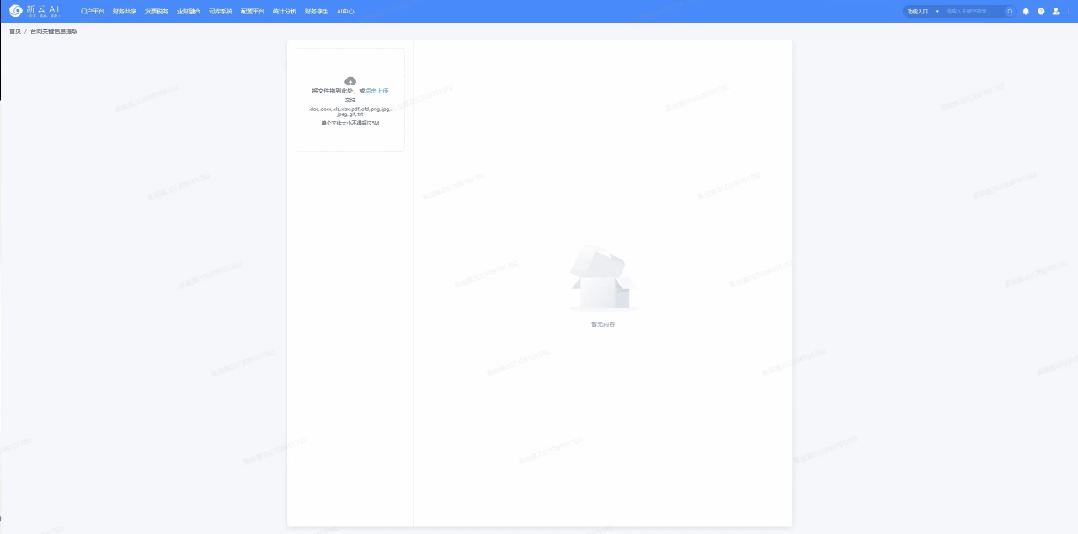Navigate to 首页 in the breadcrumb

pos(15,32)
